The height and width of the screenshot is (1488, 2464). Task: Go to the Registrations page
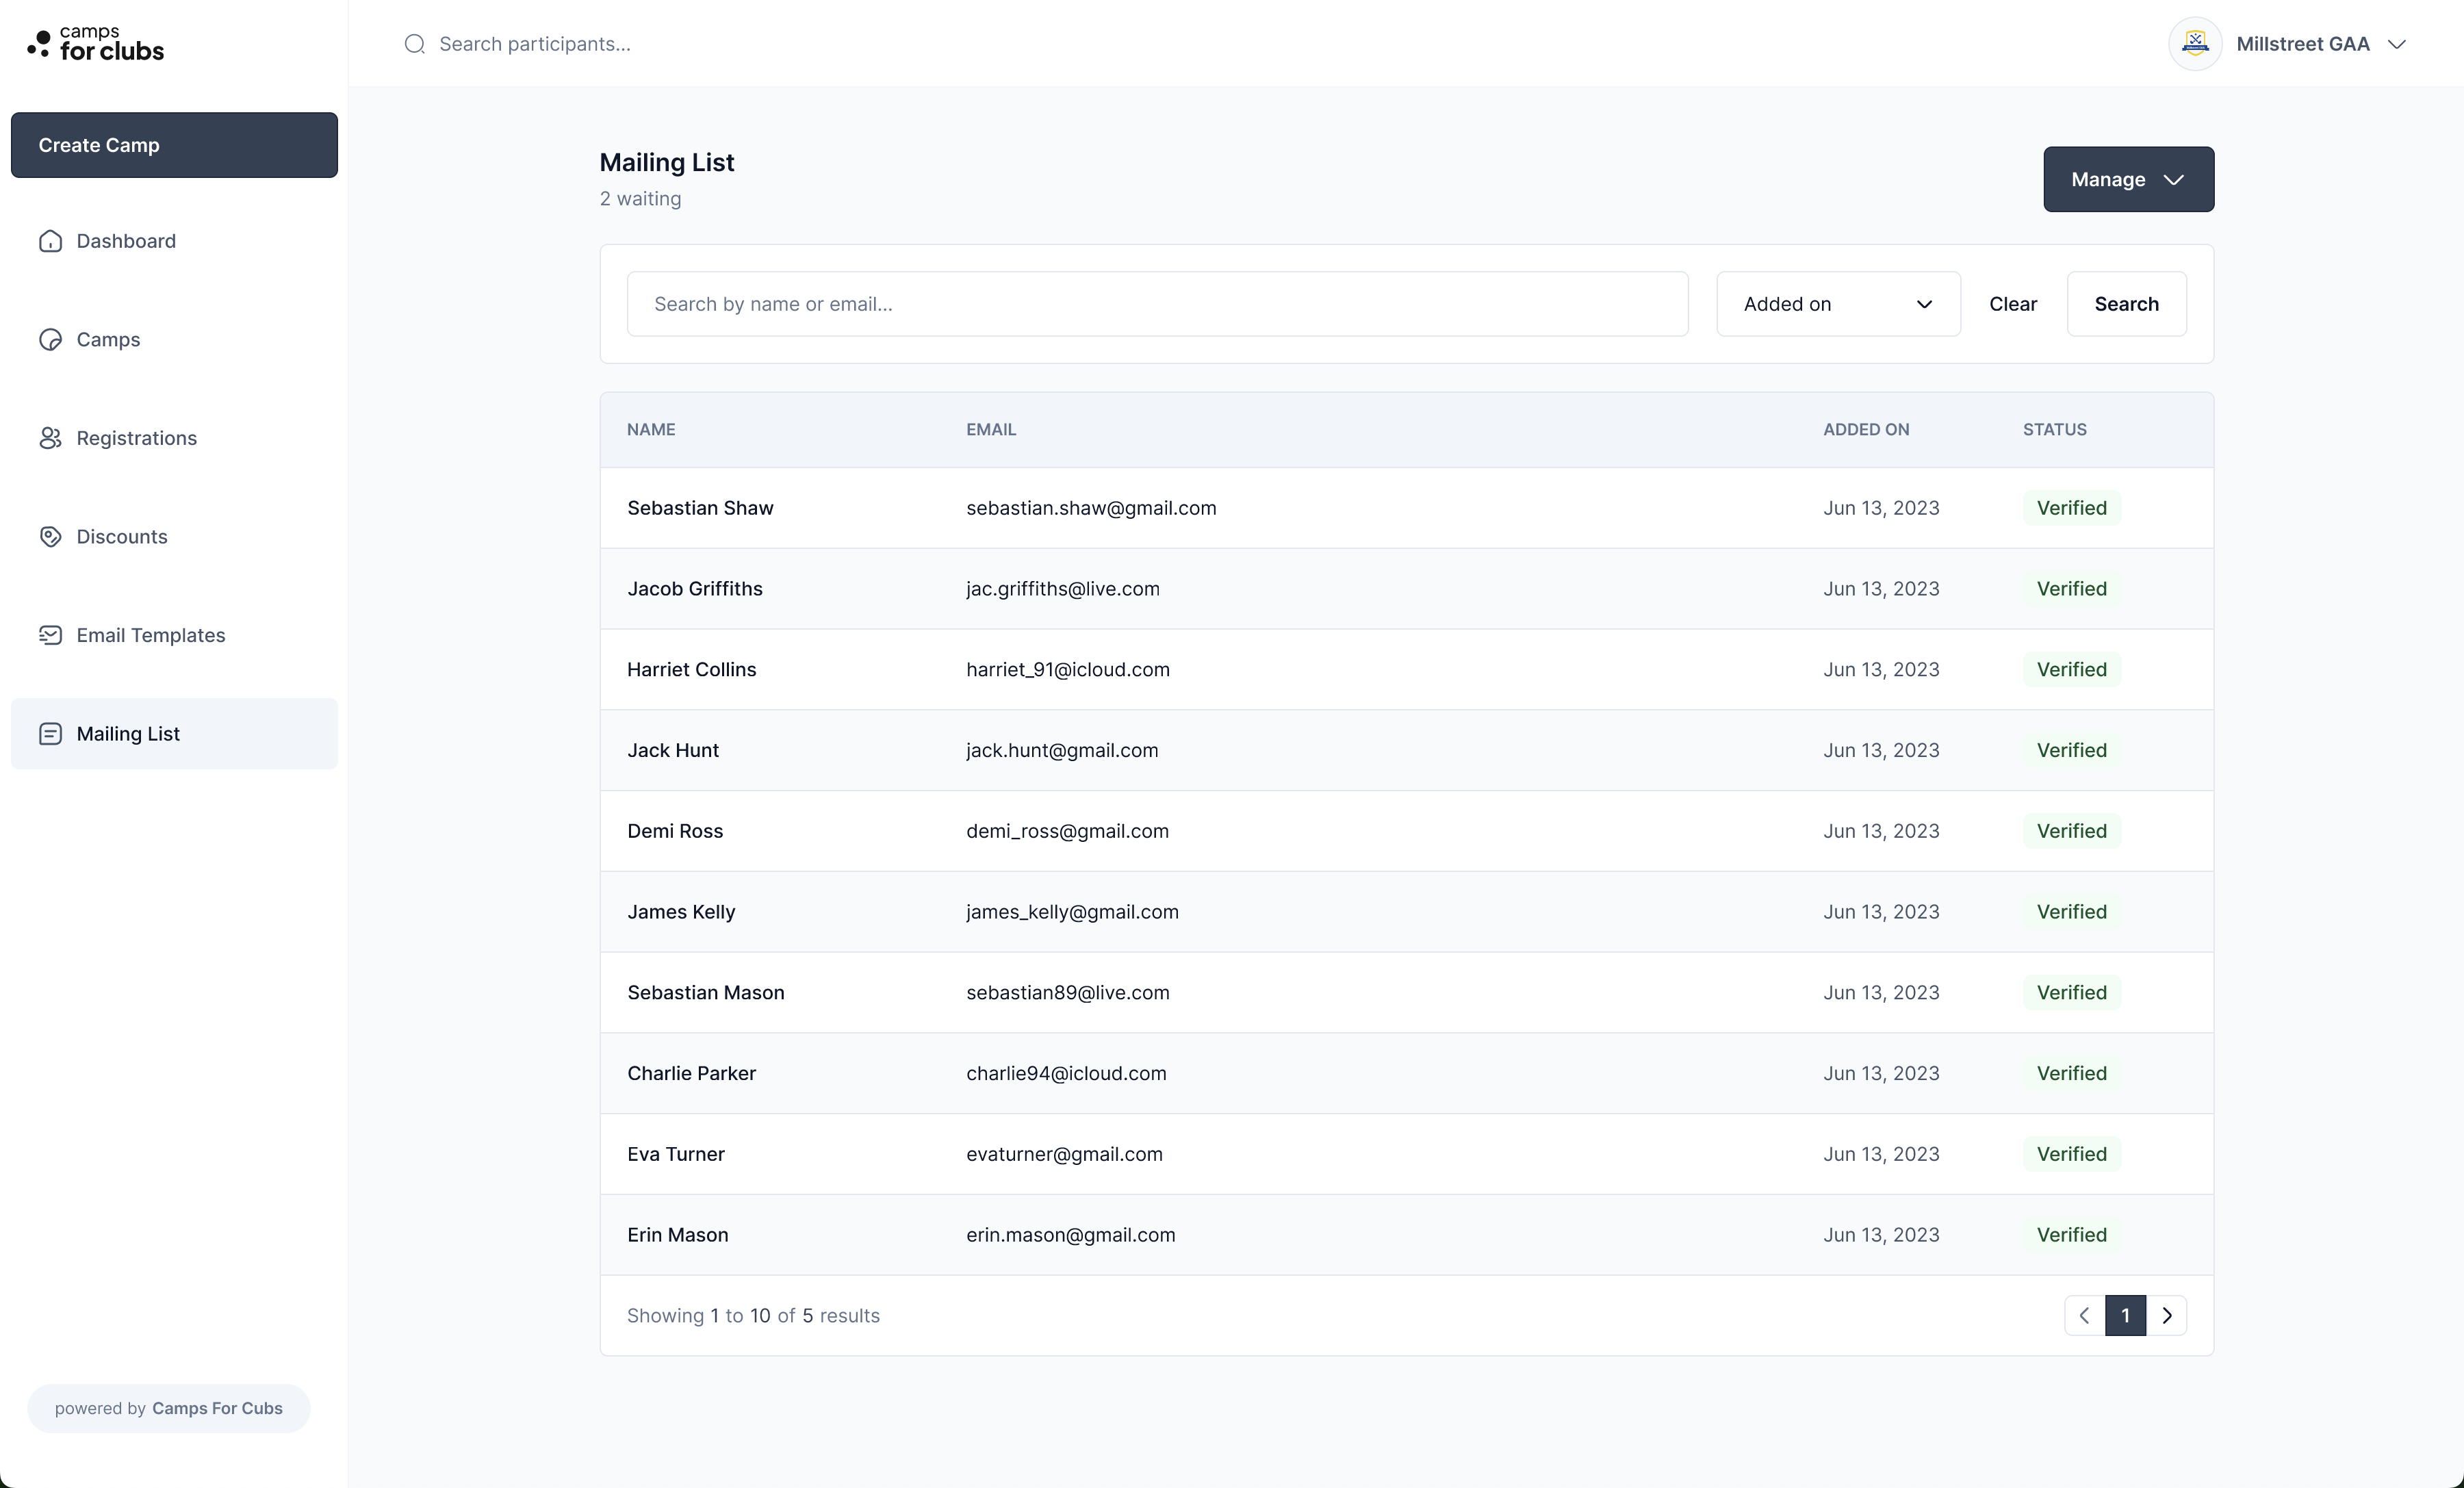137,438
